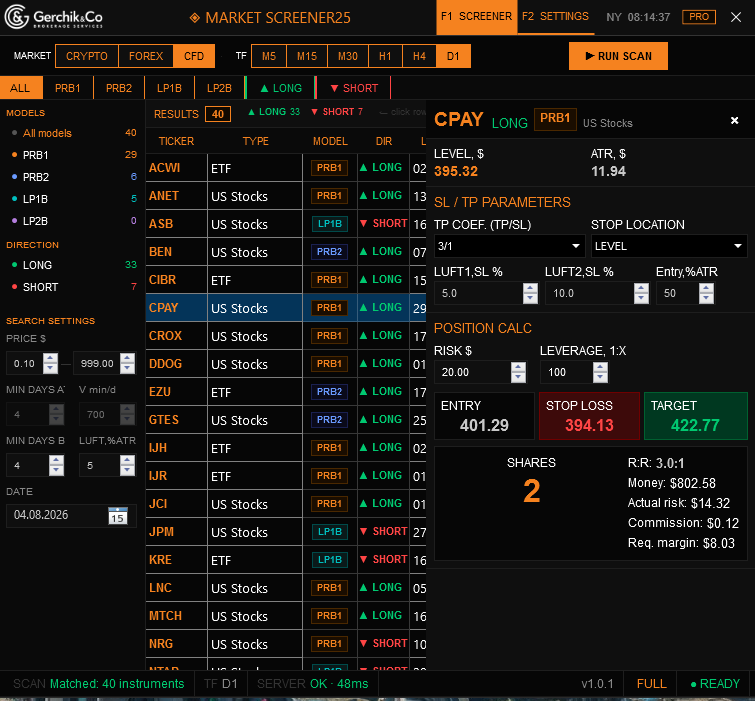Sort by MODEL column header
755x701 pixels.
(x=330, y=142)
